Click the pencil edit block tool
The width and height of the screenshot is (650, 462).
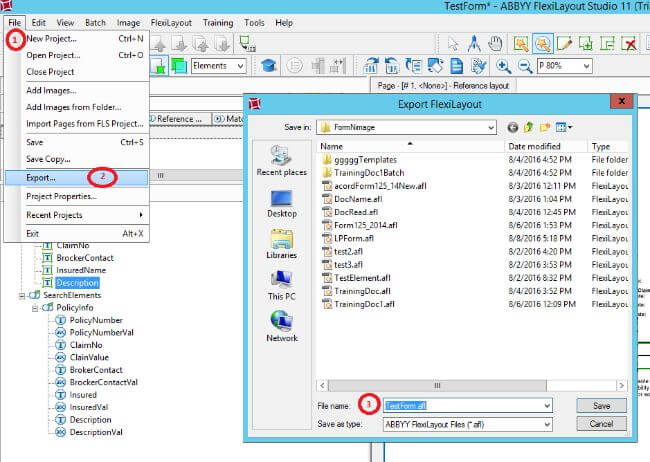[565, 44]
